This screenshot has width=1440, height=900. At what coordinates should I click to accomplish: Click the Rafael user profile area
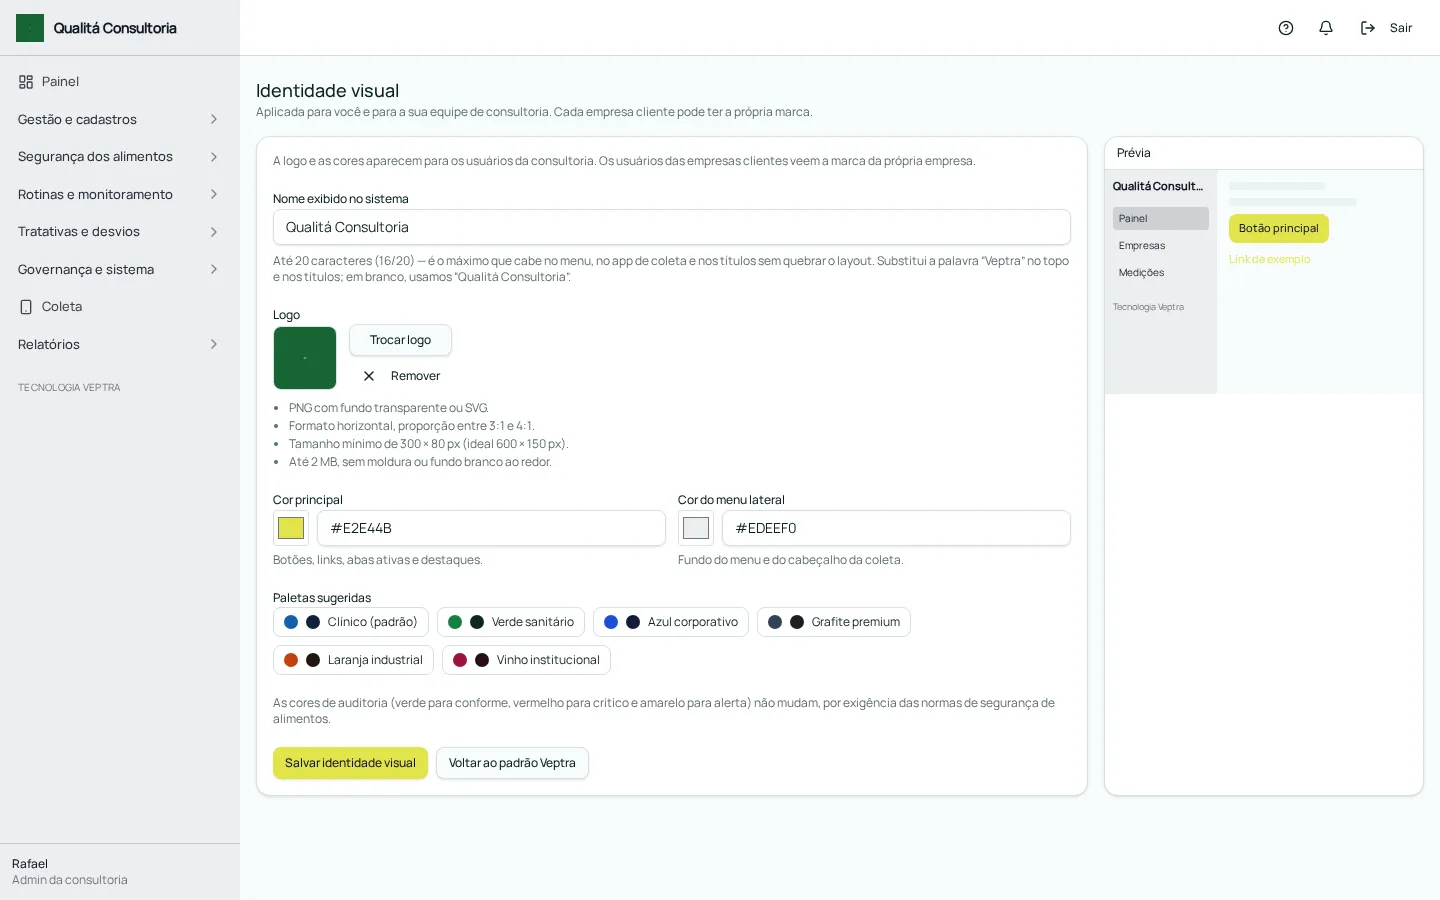120,872
